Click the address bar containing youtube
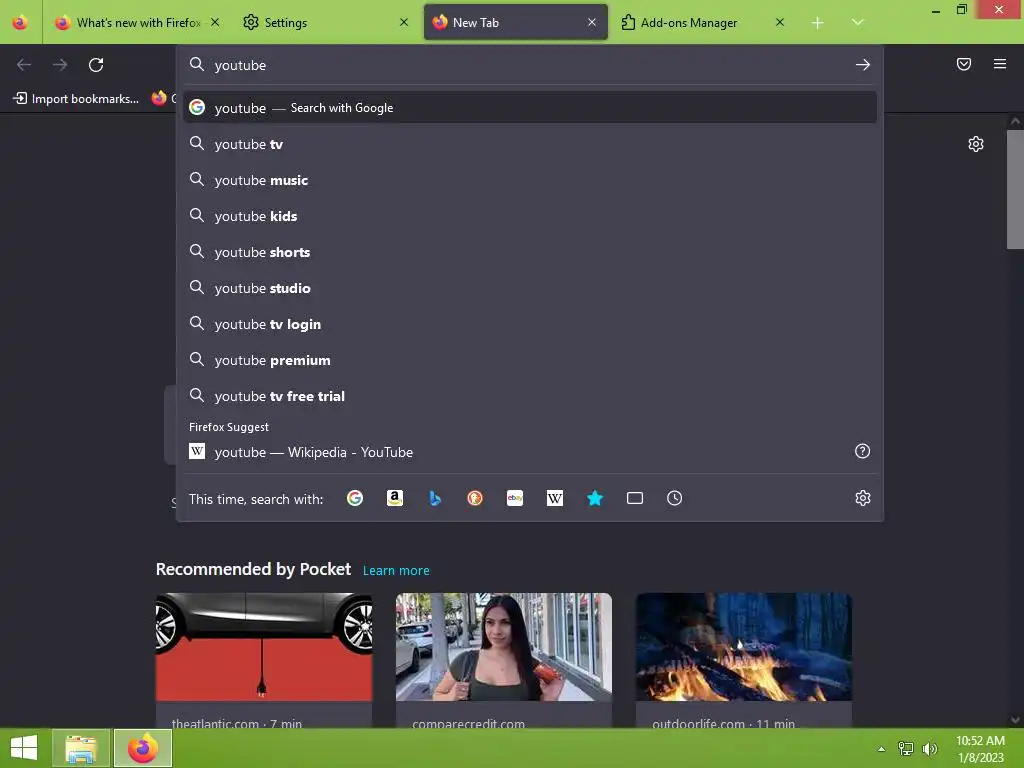 pyautogui.click(x=529, y=65)
